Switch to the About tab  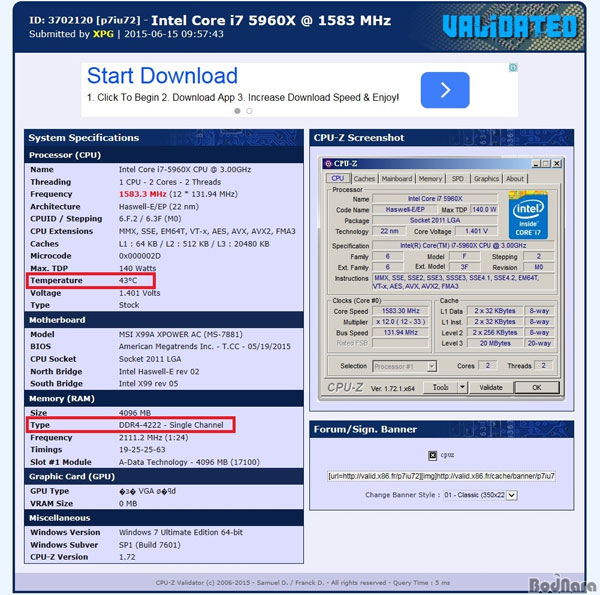point(515,179)
